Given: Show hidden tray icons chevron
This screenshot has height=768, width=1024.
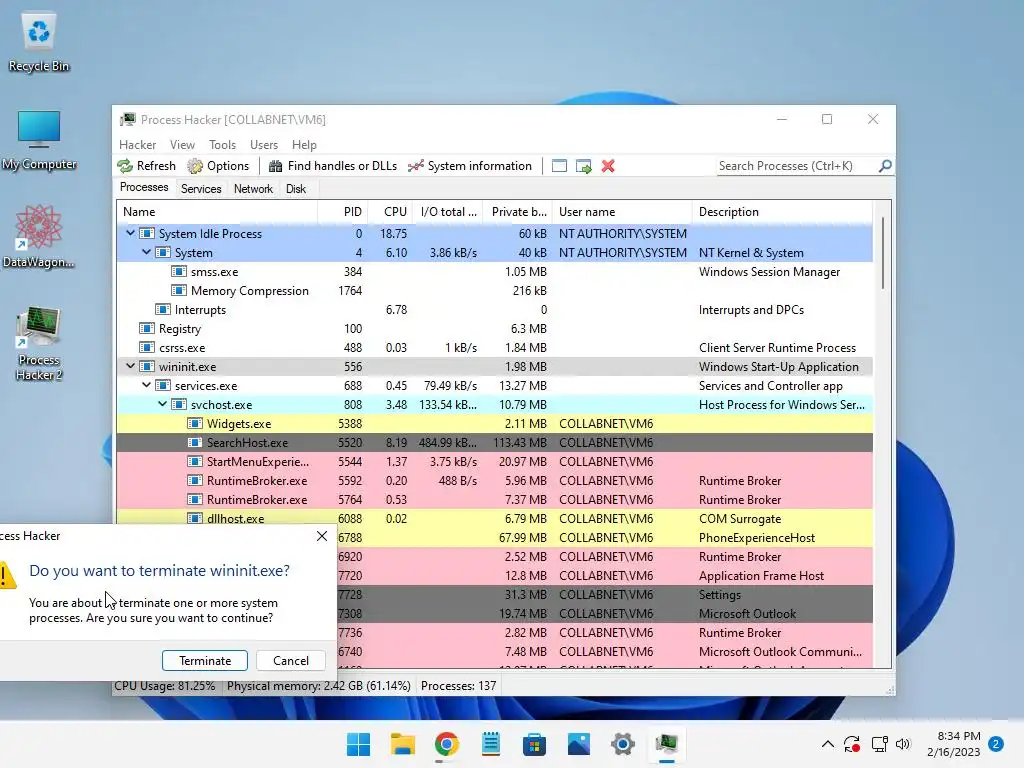Looking at the screenshot, I should [x=827, y=744].
